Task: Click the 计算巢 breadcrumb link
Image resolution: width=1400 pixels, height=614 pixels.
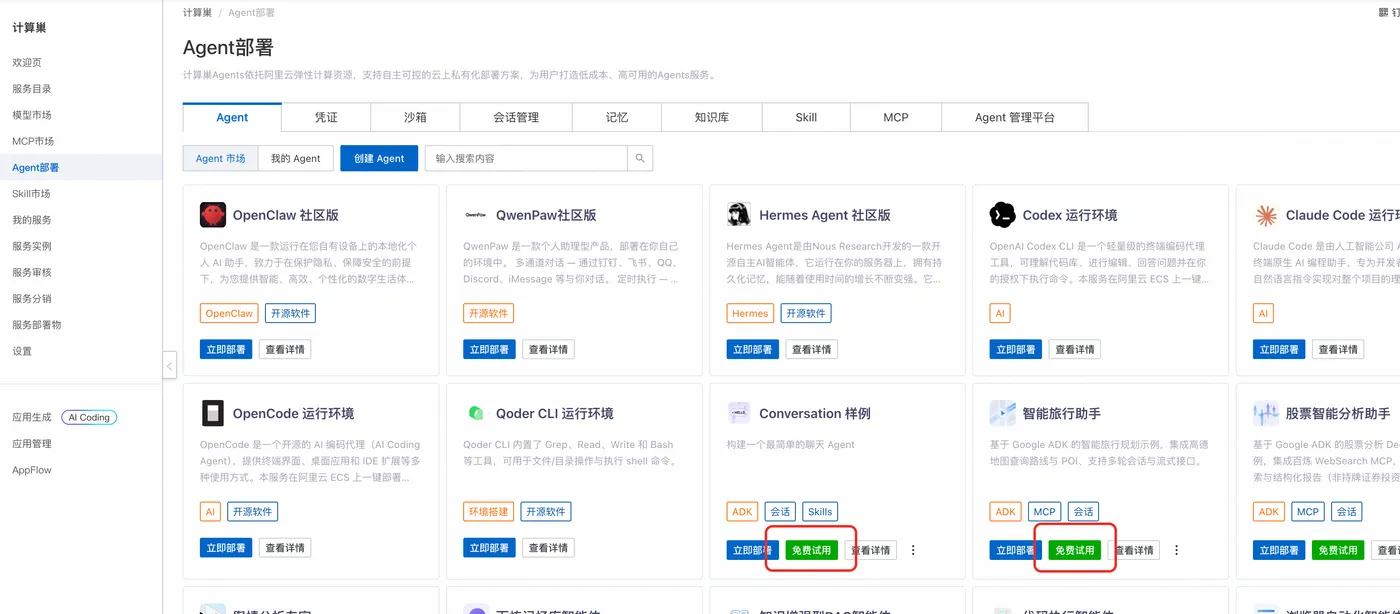Action: point(197,13)
